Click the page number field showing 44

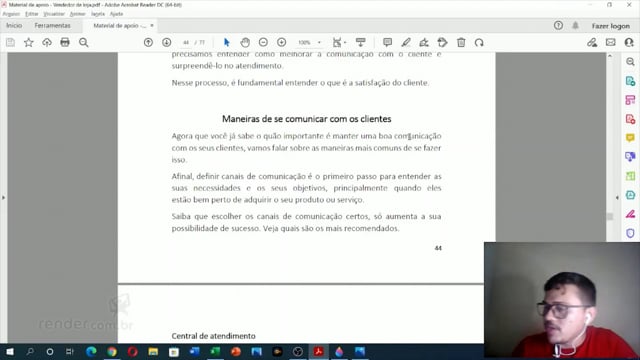click(186, 42)
